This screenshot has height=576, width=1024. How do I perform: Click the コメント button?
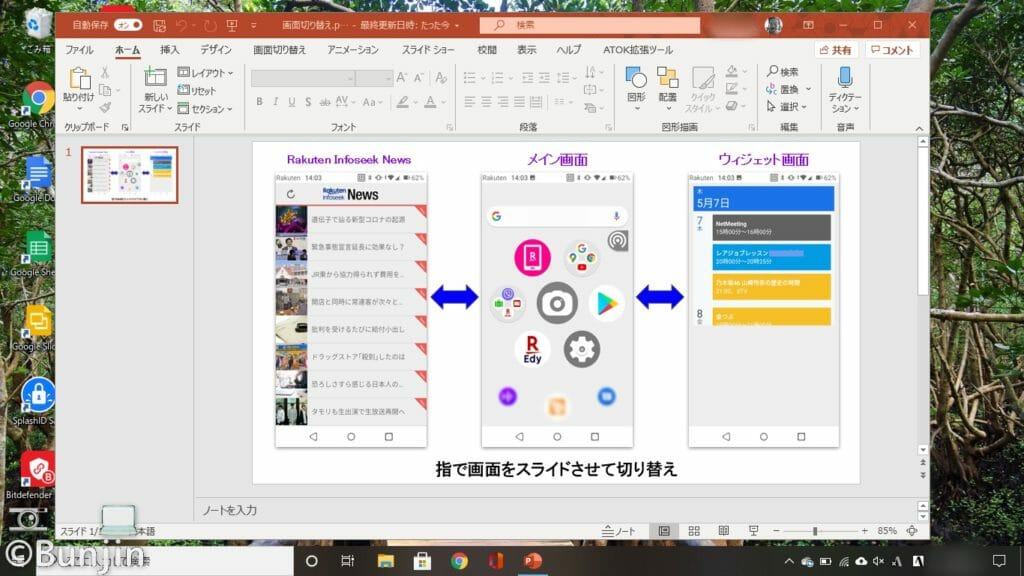[892, 50]
